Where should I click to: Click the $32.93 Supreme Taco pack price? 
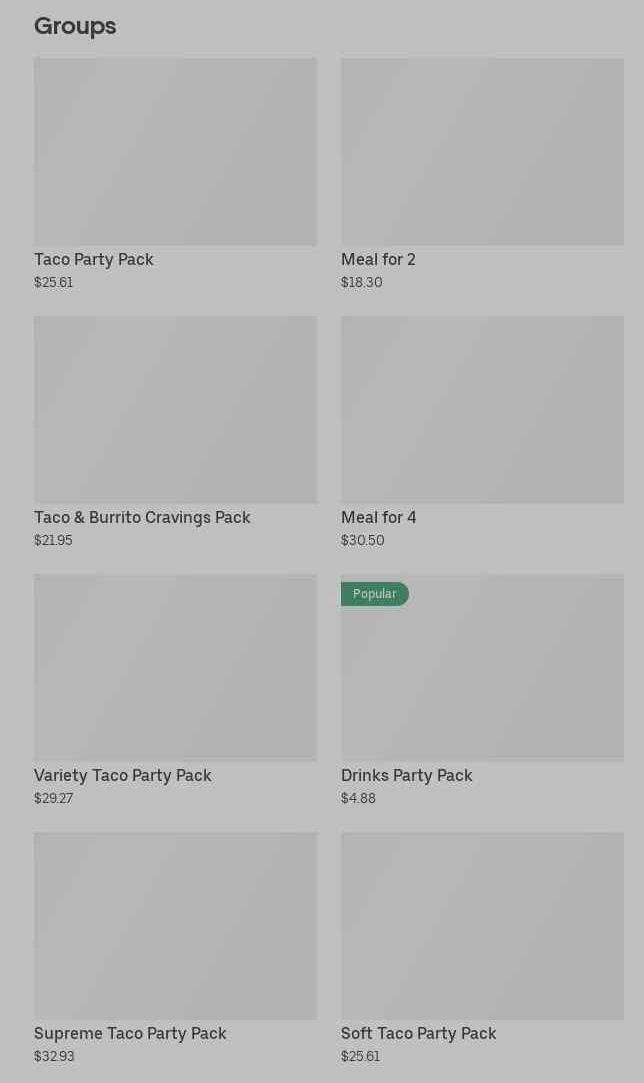click(x=54, y=1057)
